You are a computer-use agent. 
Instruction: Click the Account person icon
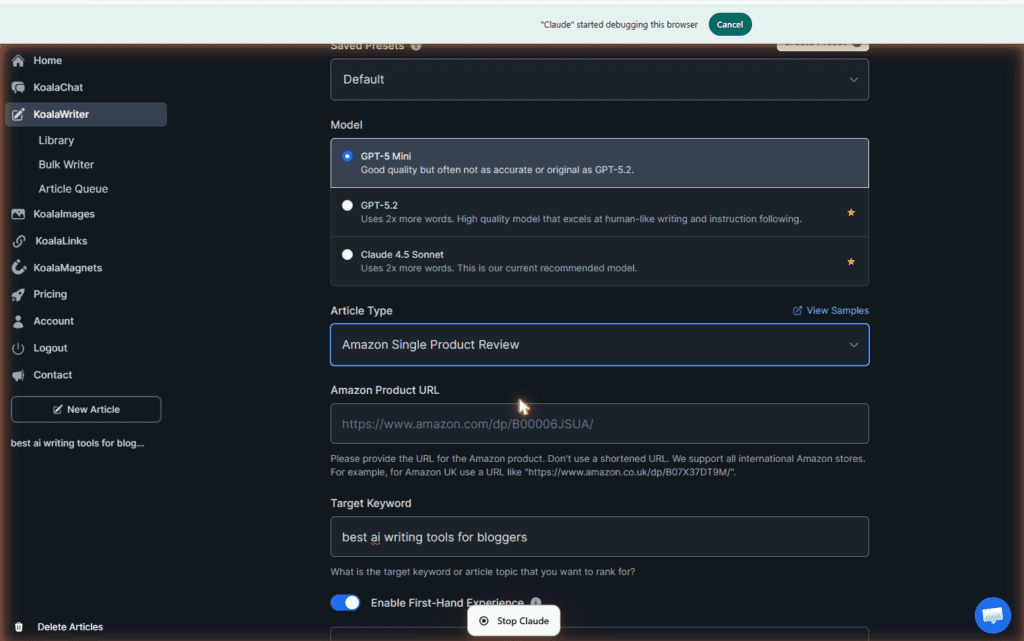(18, 321)
